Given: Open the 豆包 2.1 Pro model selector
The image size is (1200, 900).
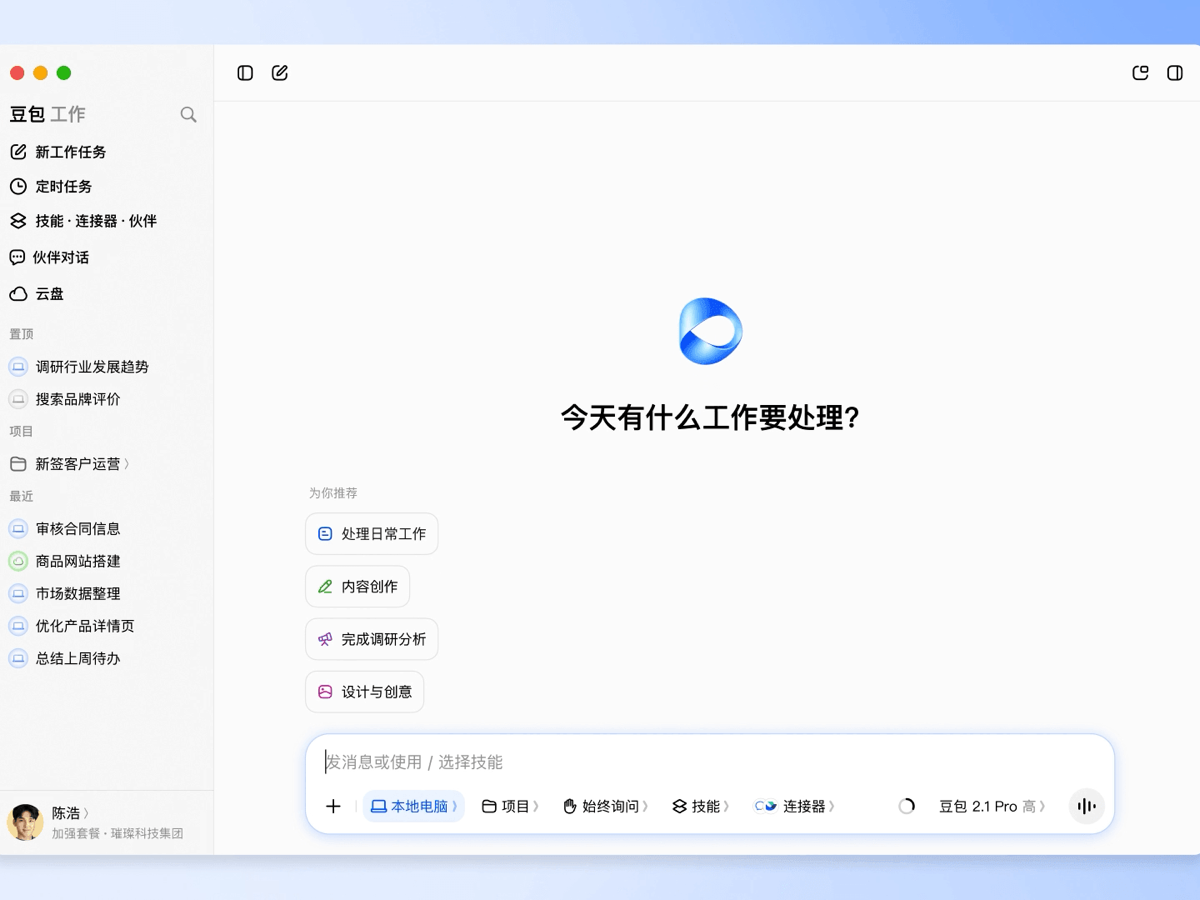Looking at the screenshot, I should coord(992,806).
